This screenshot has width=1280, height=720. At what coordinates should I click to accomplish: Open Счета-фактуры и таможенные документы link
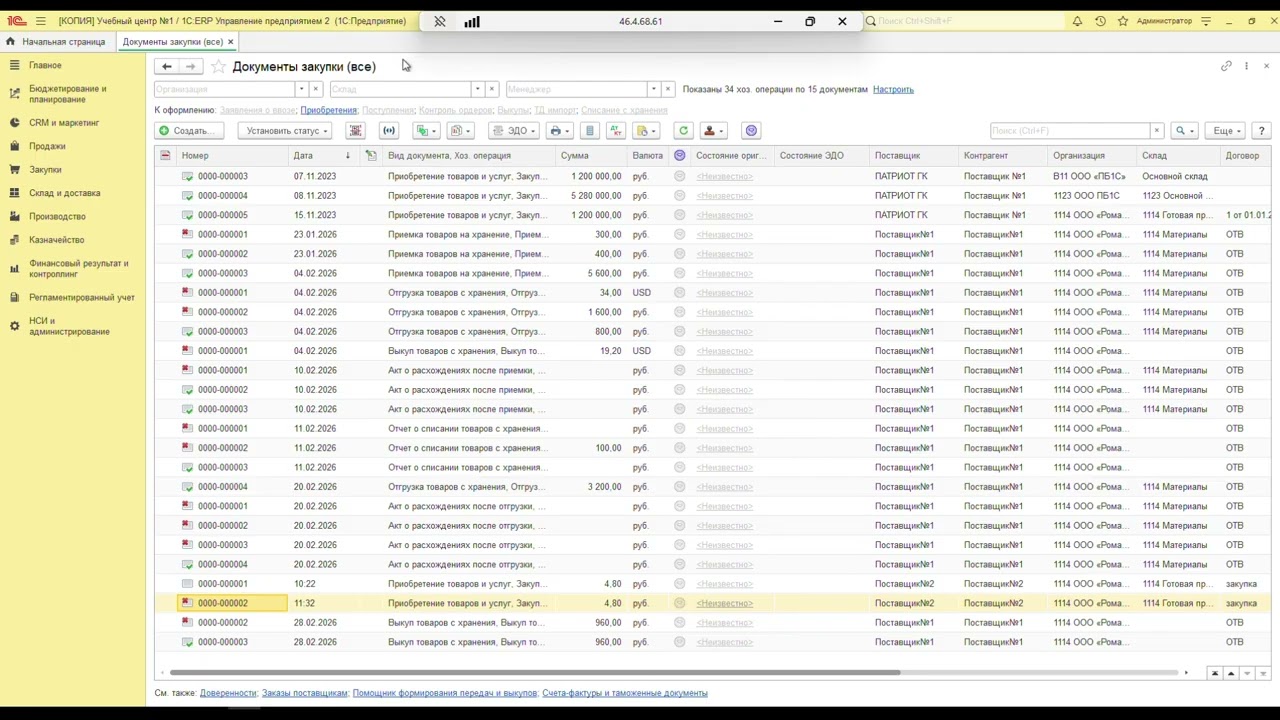[x=625, y=693]
